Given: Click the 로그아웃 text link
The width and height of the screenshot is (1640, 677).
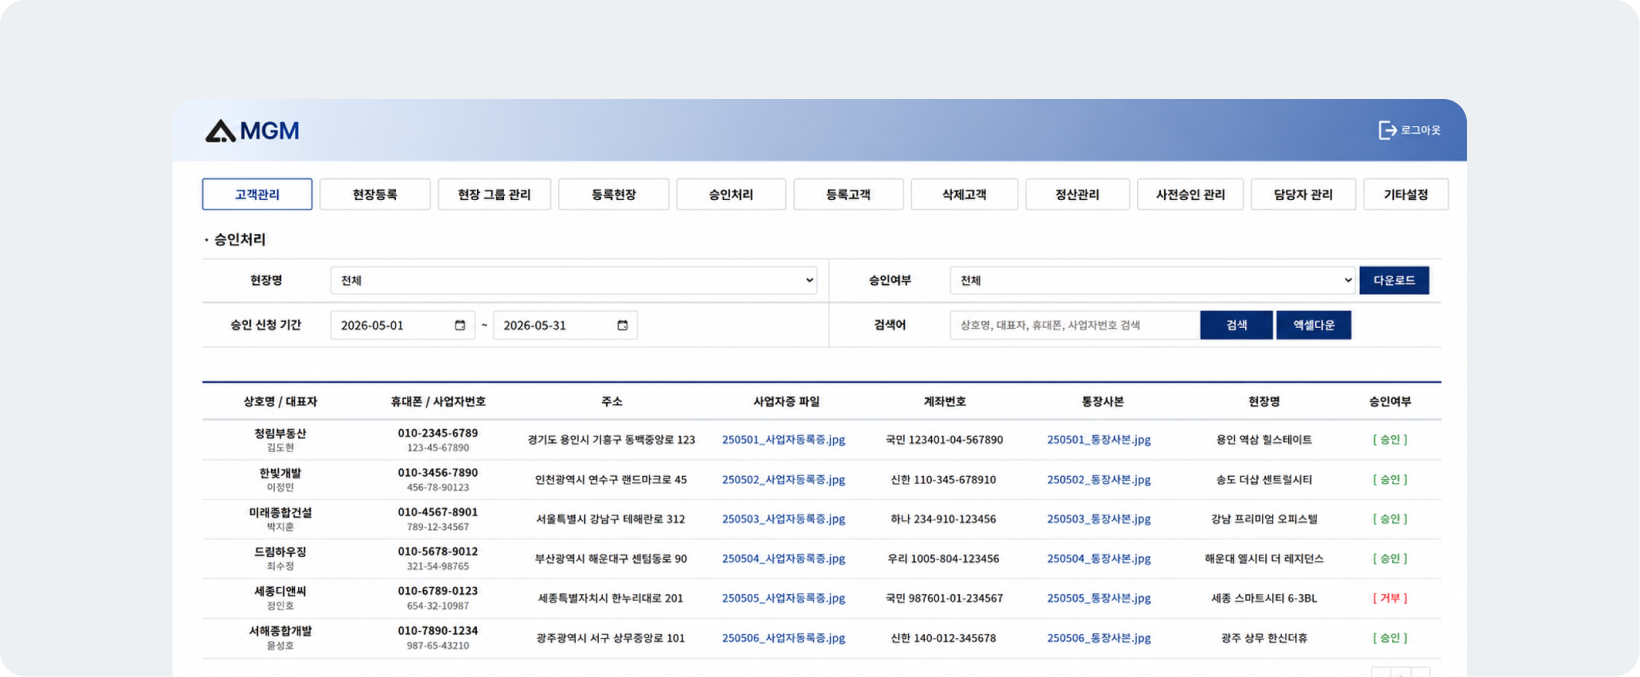Looking at the screenshot, I should coord(1420,130).
